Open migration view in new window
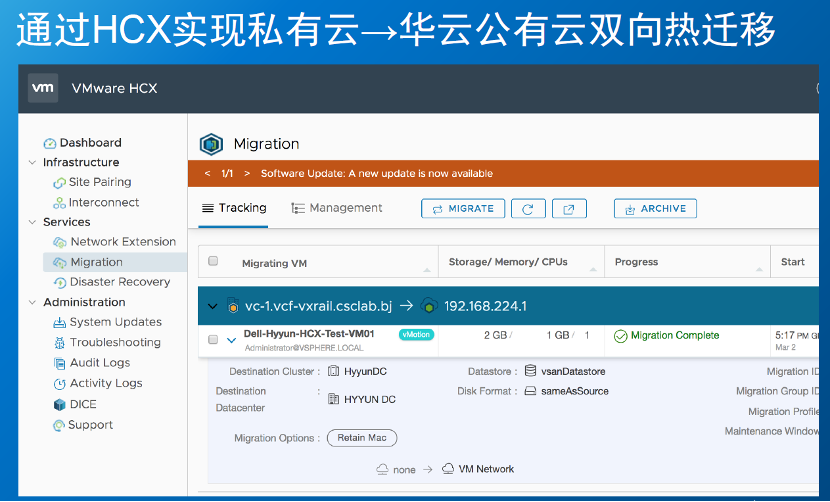The image size is (830, 502). [x=569, y=209]
